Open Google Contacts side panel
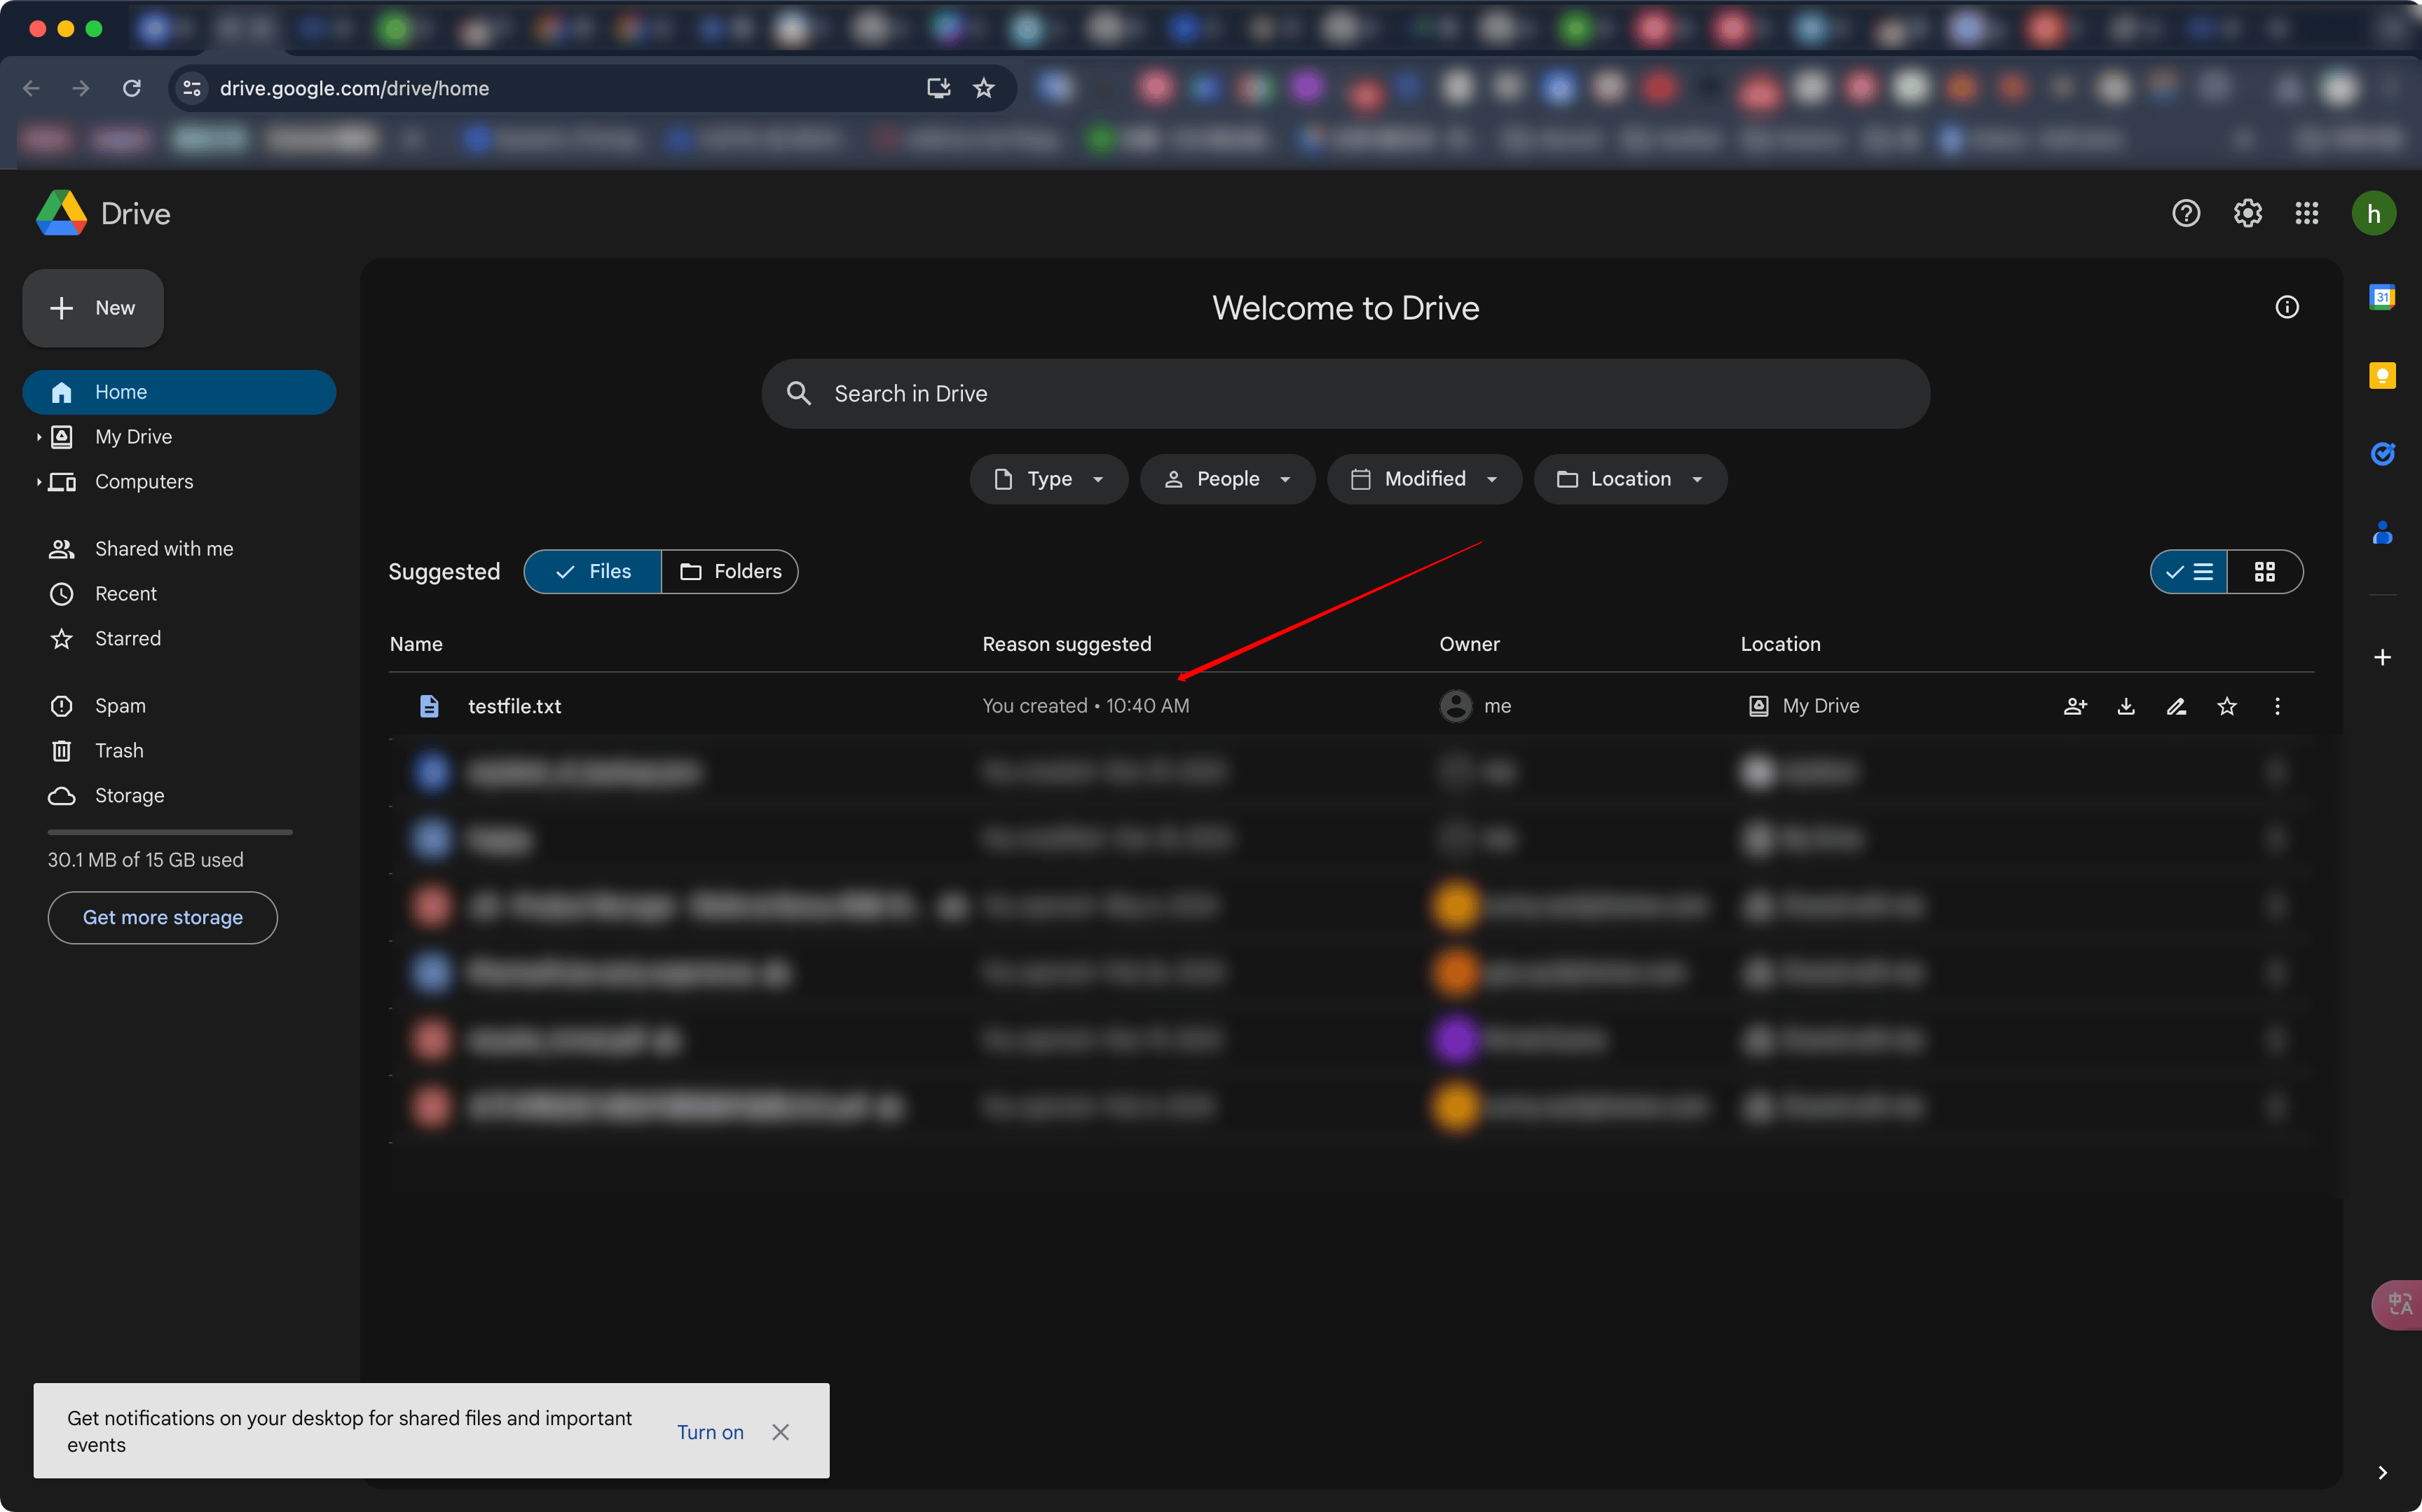 (x=2382, y=533)
